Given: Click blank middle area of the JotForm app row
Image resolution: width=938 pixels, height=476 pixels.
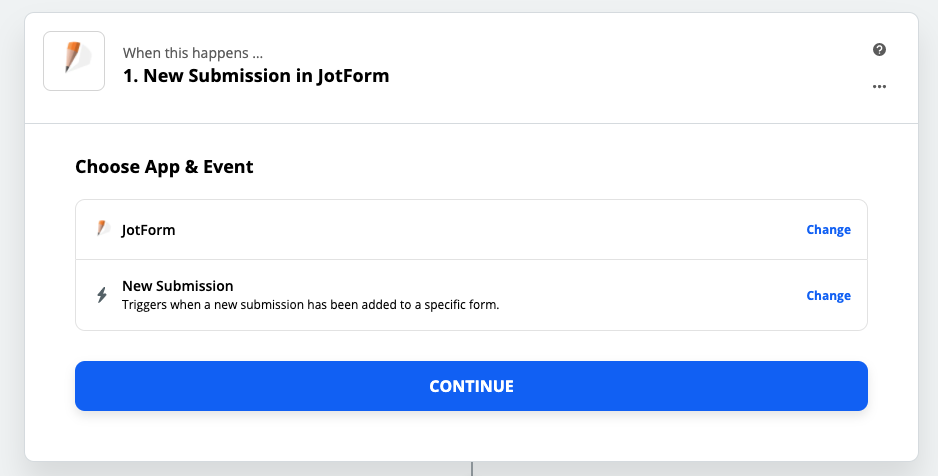Looking at the screenshot, I should 480,230.
